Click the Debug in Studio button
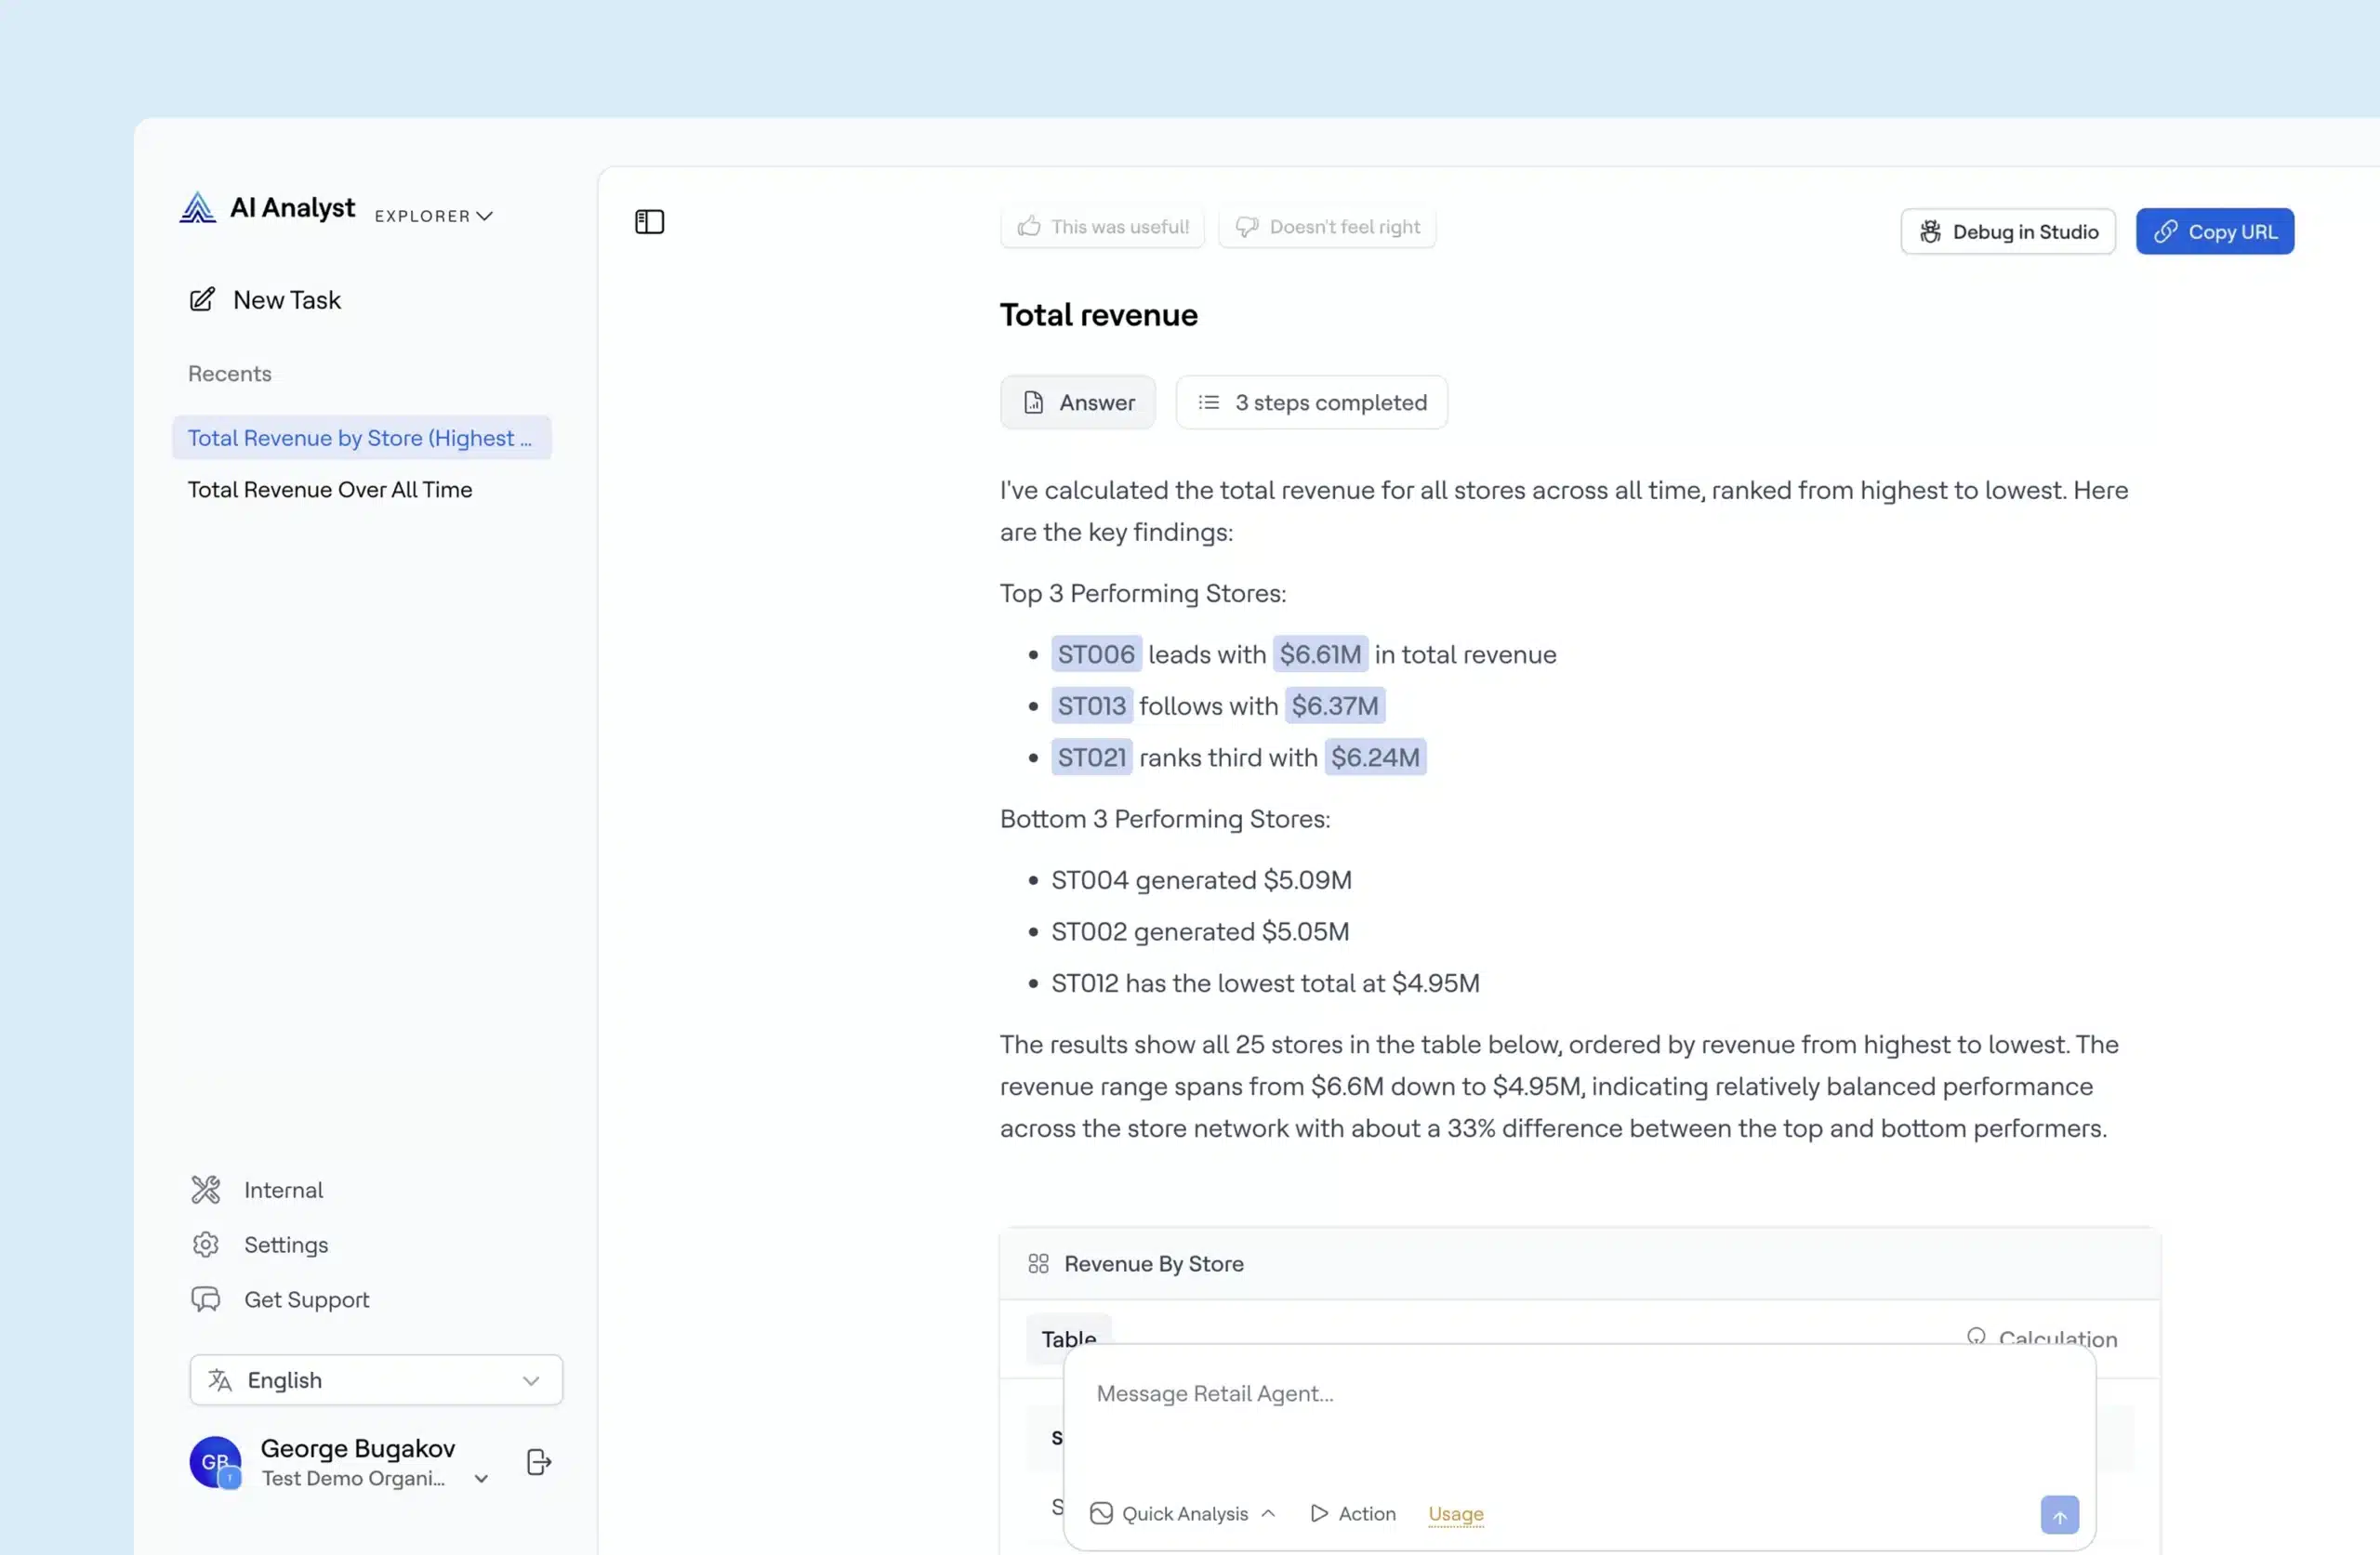Viewport: 2380px width, 1555px height. coord(2007,231)
